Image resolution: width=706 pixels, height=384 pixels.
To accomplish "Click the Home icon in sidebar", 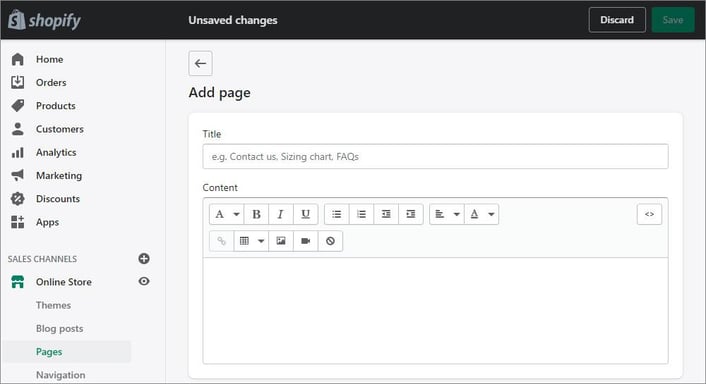I will coord(18,59).
